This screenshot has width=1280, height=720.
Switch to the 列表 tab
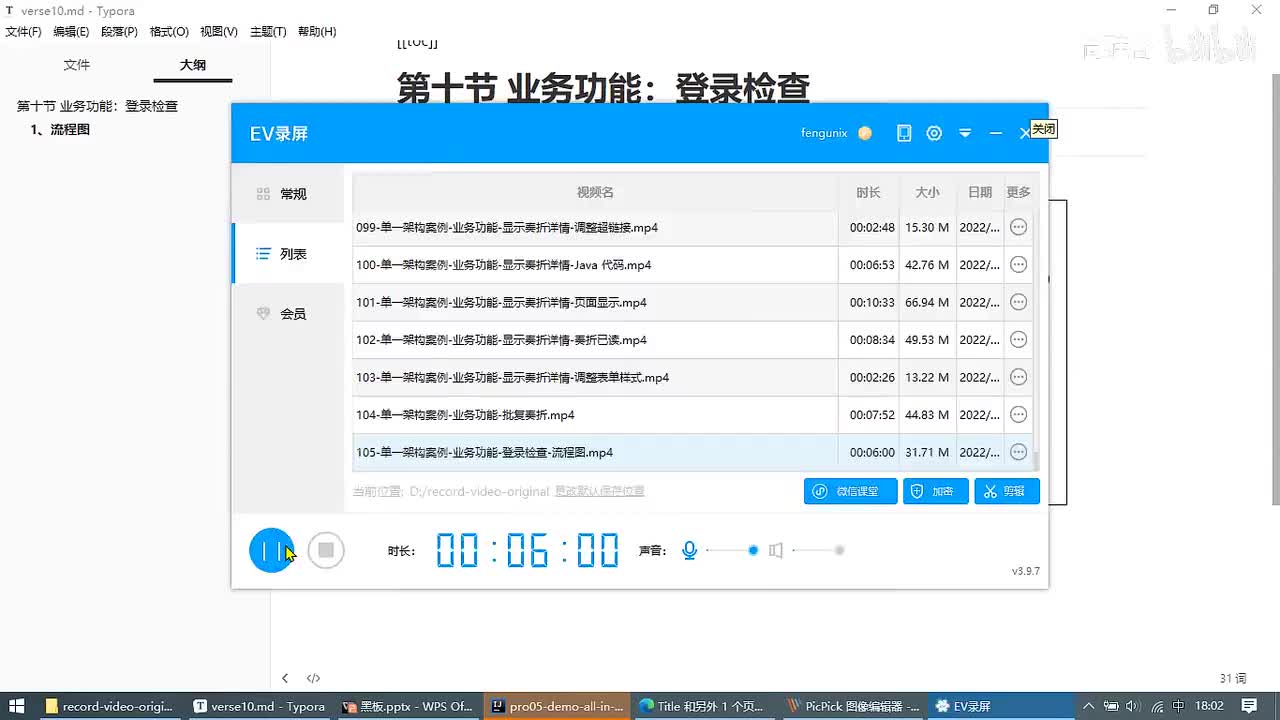tap(288, 254)
